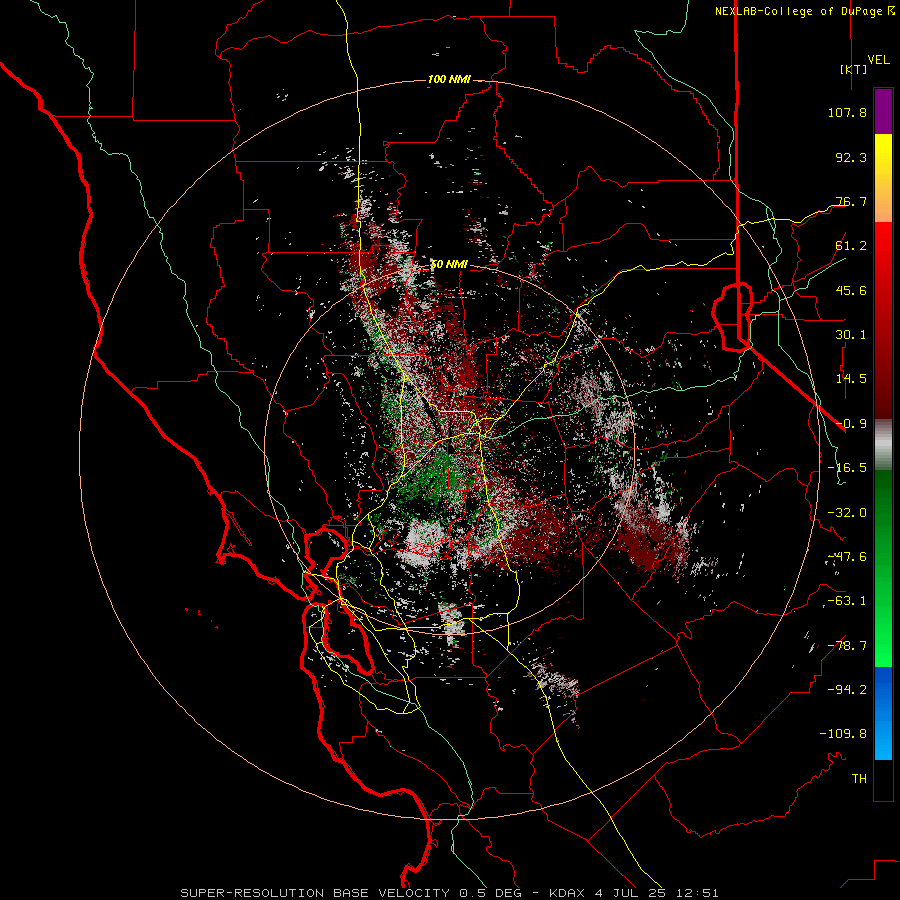Click the -0.9 velocity scale value
This screenshot has width=900, height=900.
(851, 424)
